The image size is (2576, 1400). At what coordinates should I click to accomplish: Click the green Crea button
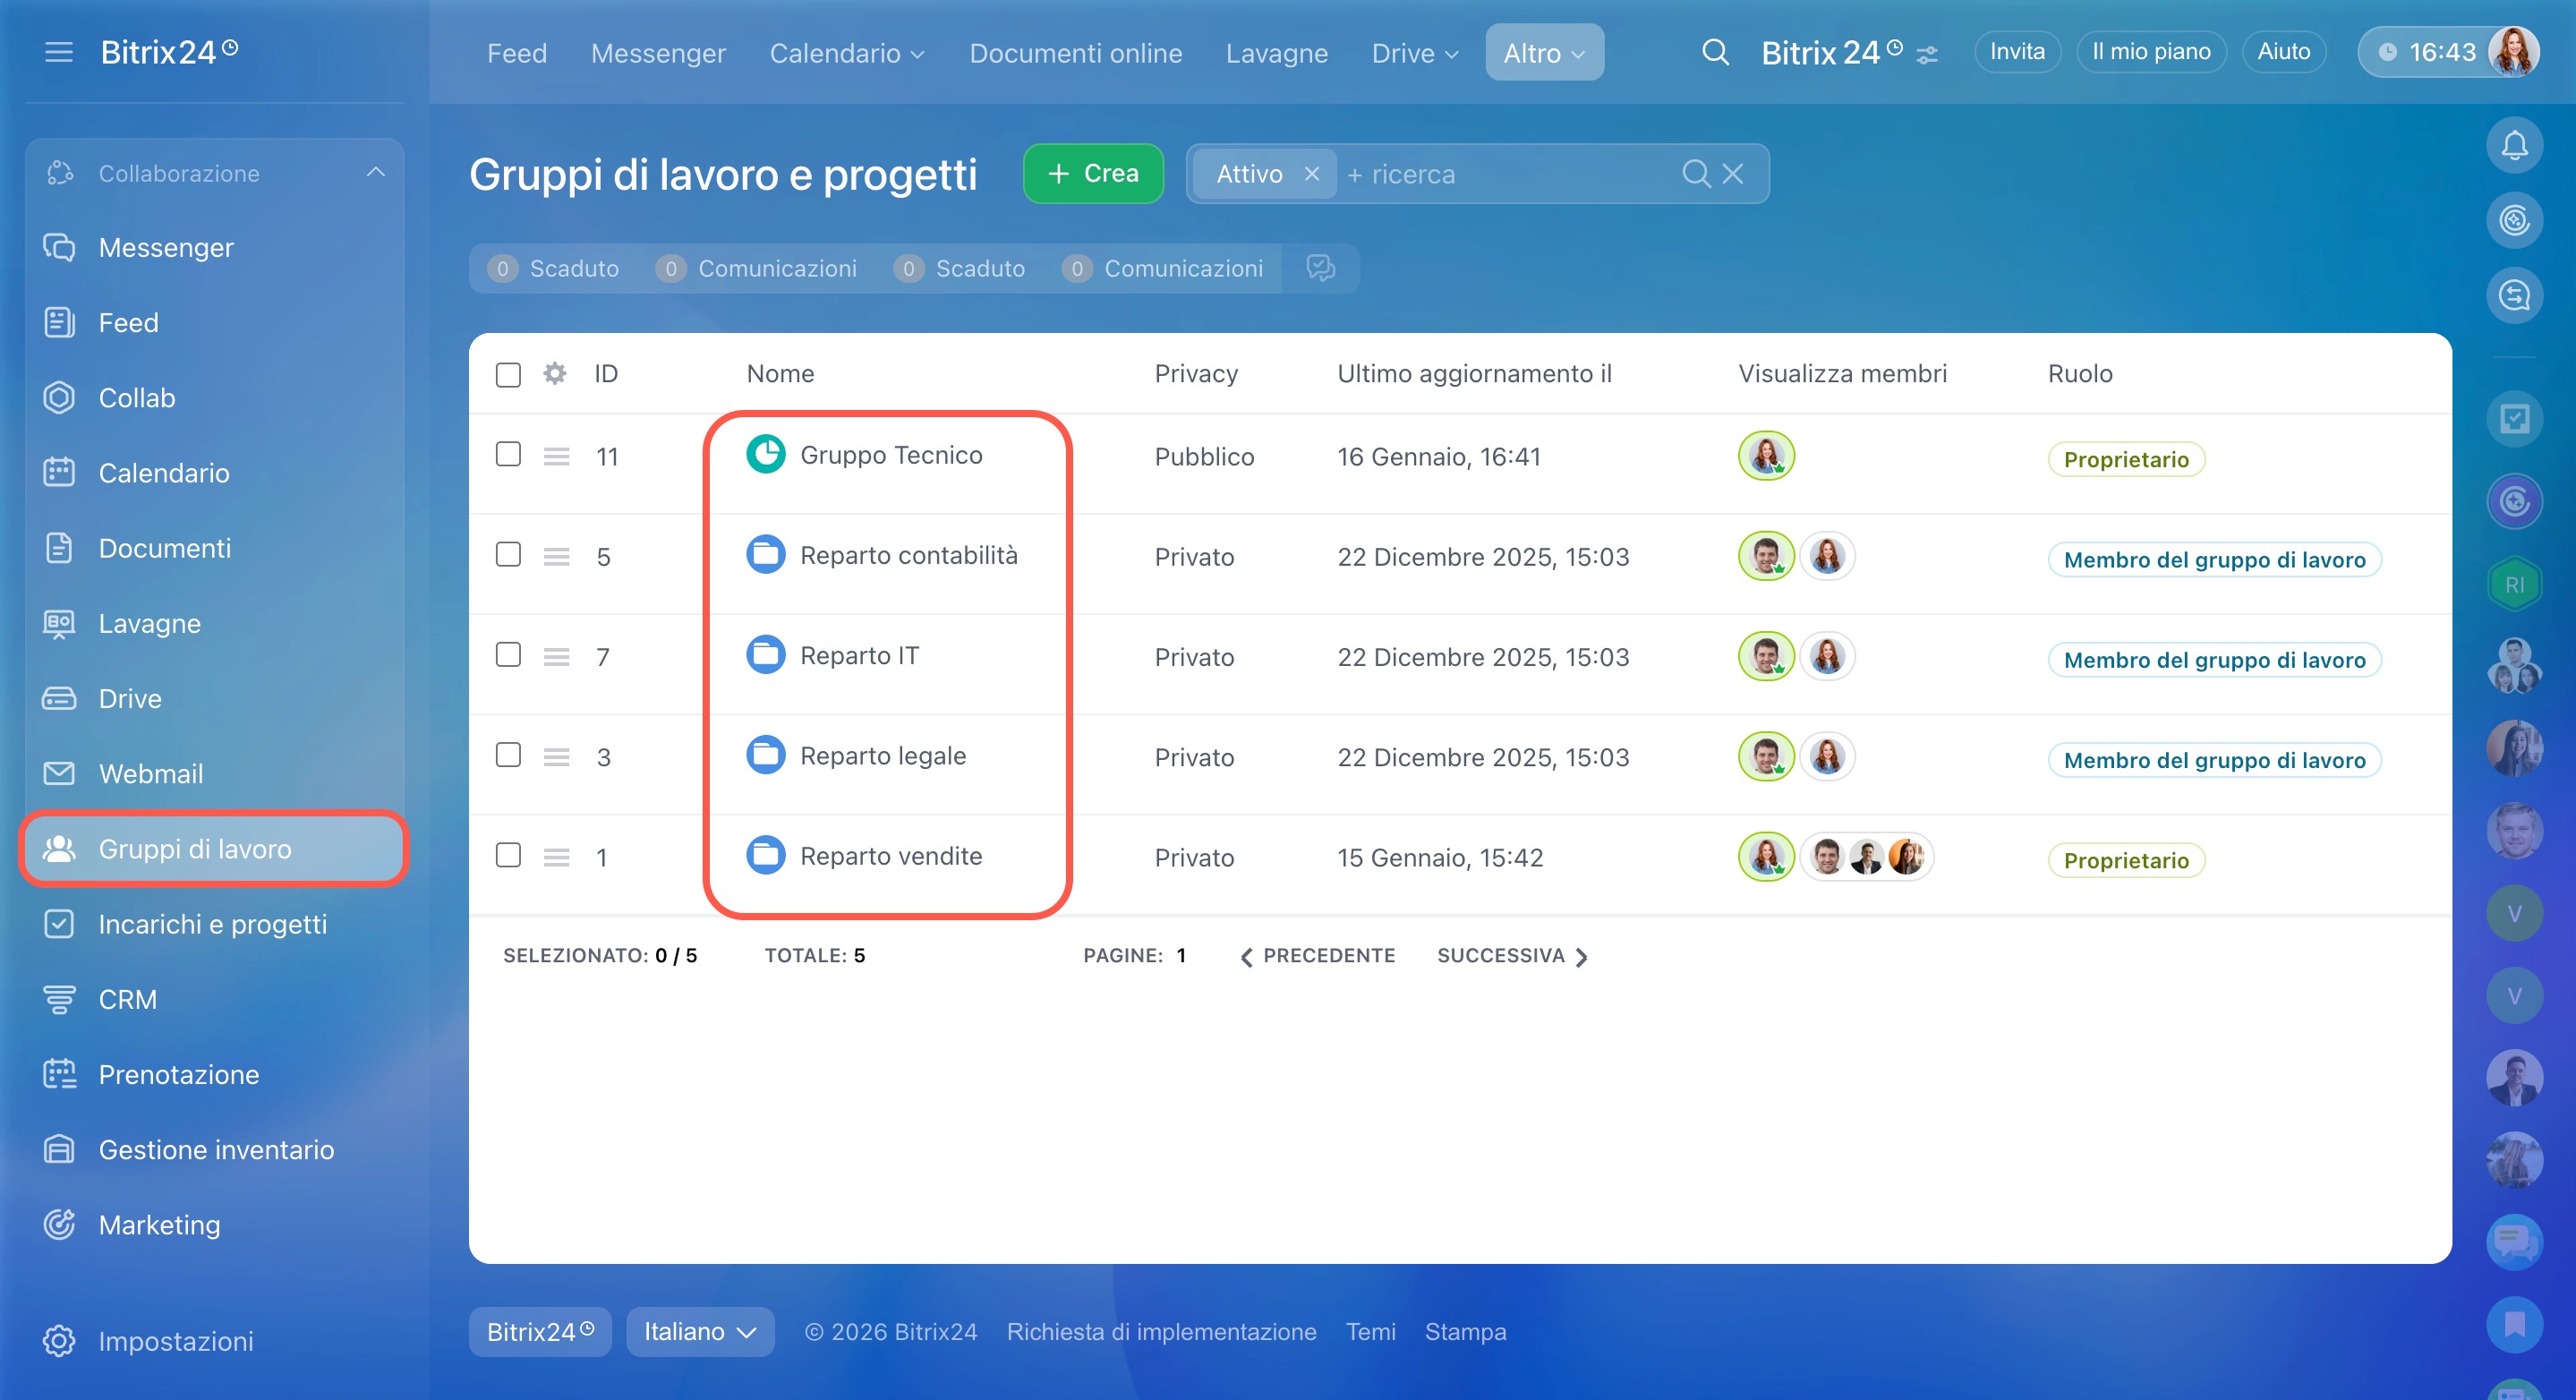tap(1092, 174)
